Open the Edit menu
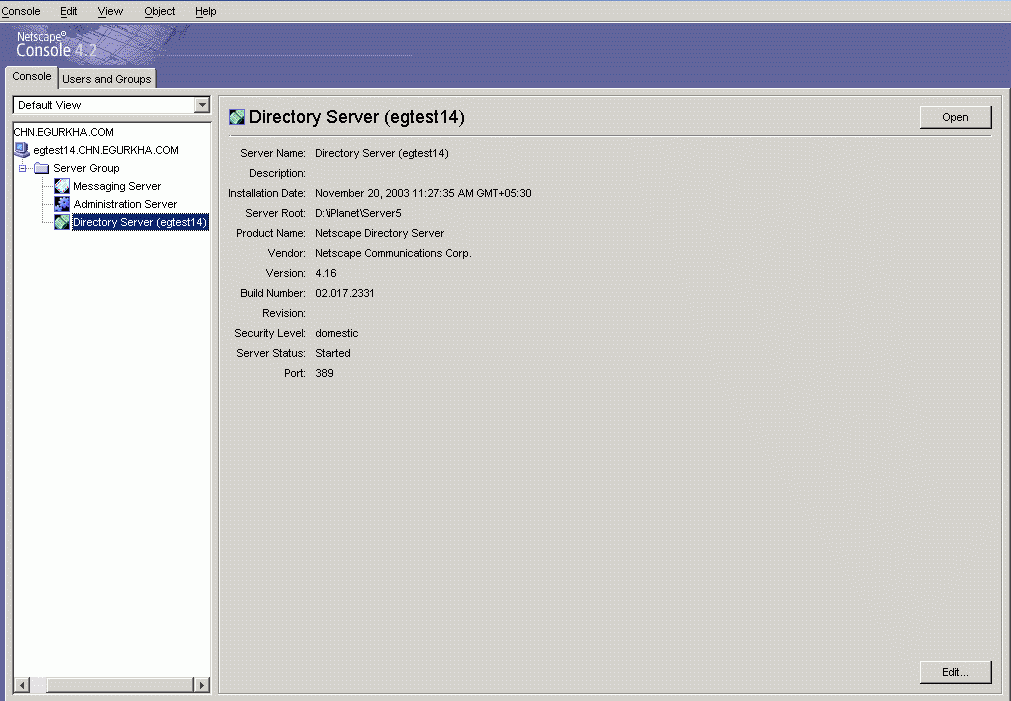Screen dimensions: 1011x701 click(68, 11)
